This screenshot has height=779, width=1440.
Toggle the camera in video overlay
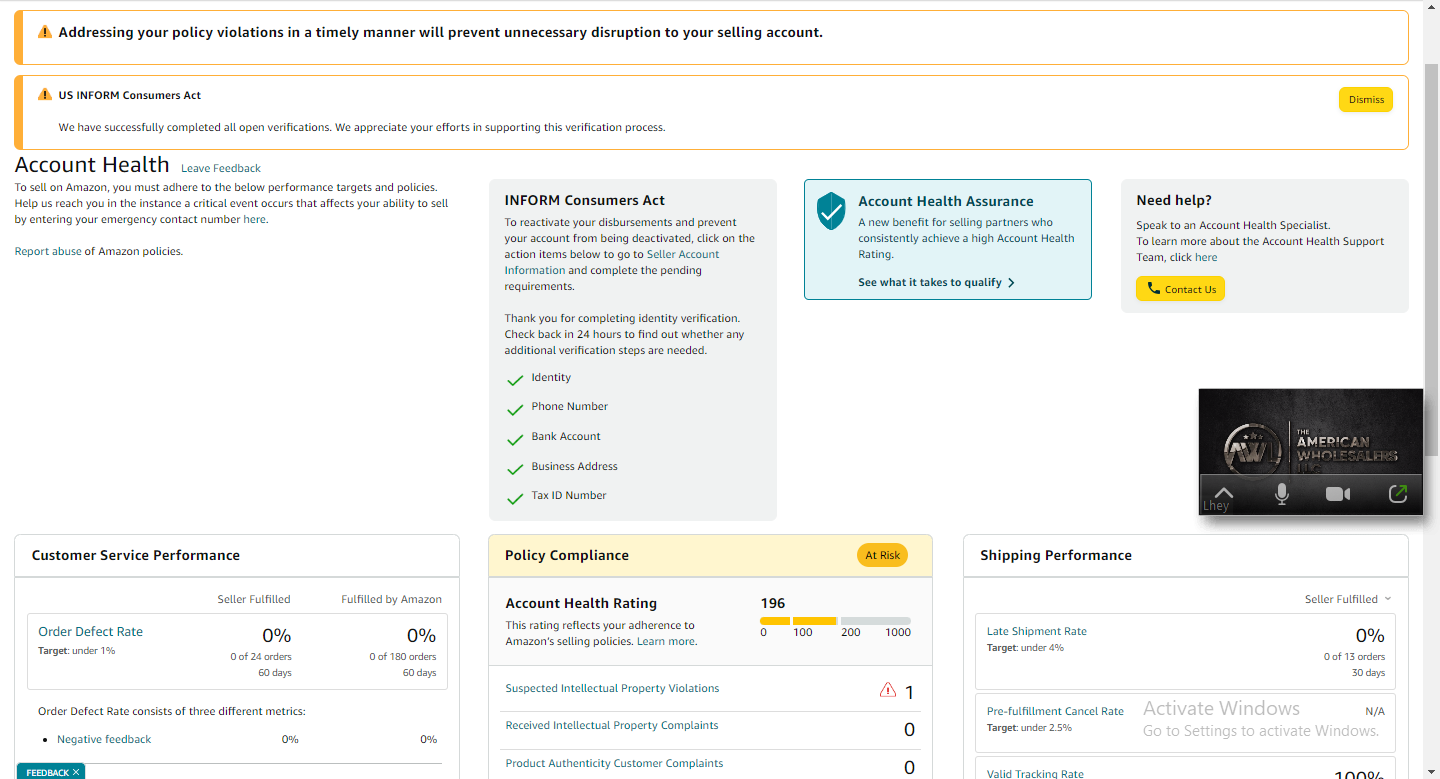point(1338,494)
